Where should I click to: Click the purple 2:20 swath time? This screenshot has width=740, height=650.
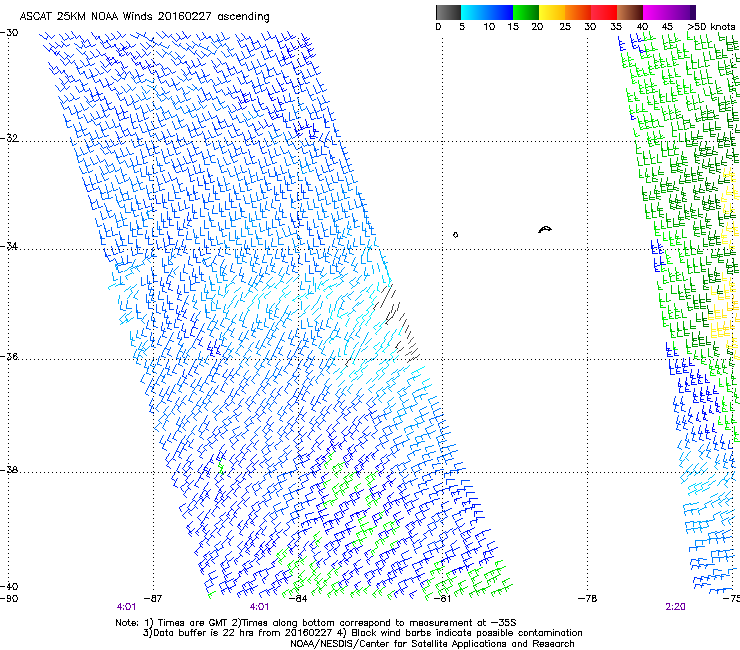click(x=675, y=607)
